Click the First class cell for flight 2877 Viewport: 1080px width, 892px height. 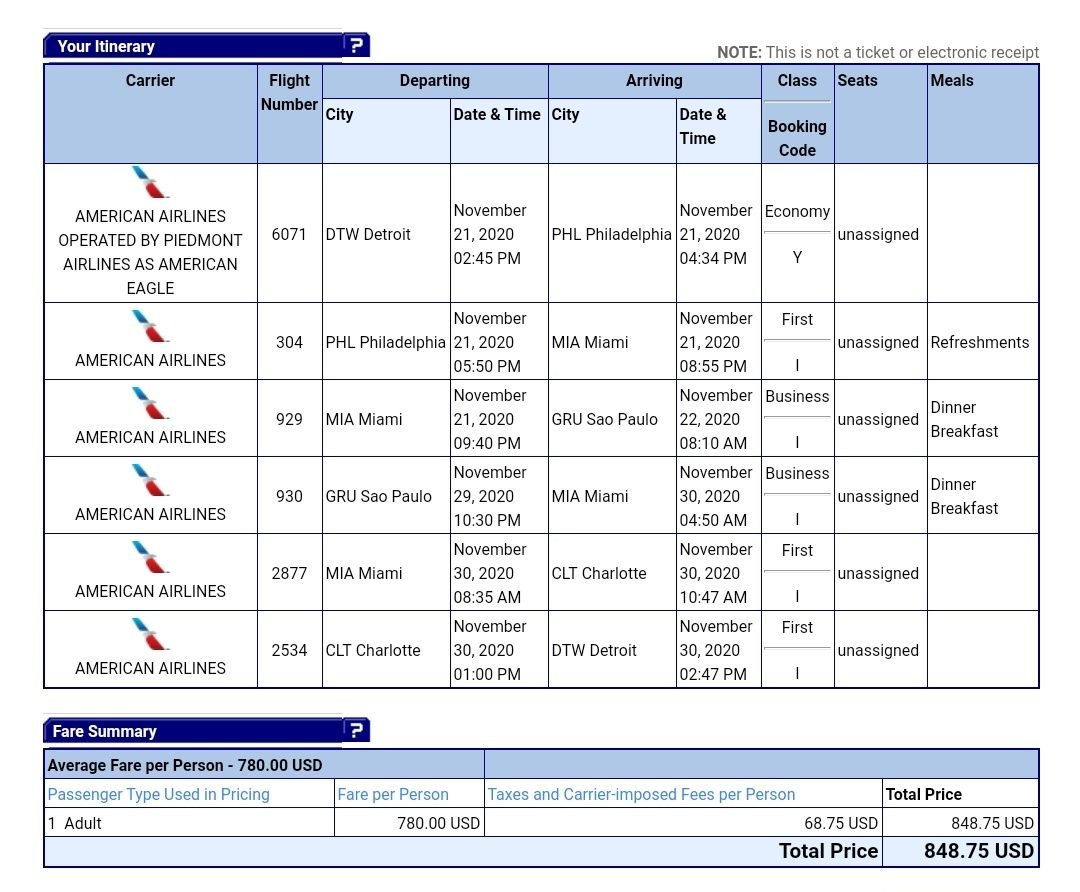(x=797, y=551)
